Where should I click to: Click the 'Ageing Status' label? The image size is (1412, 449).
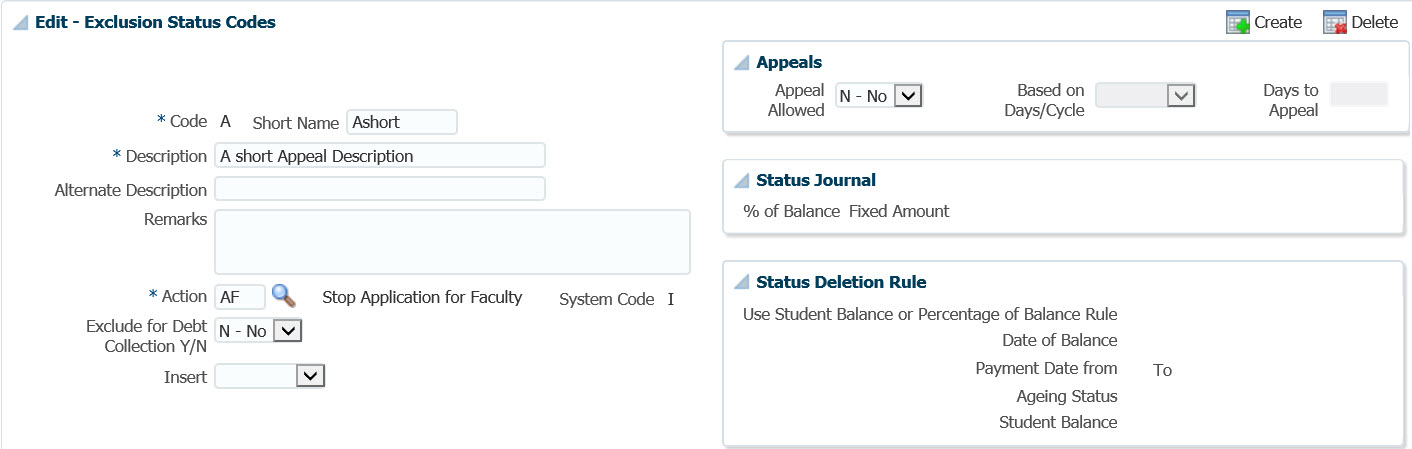click(x=1067, y=396)
